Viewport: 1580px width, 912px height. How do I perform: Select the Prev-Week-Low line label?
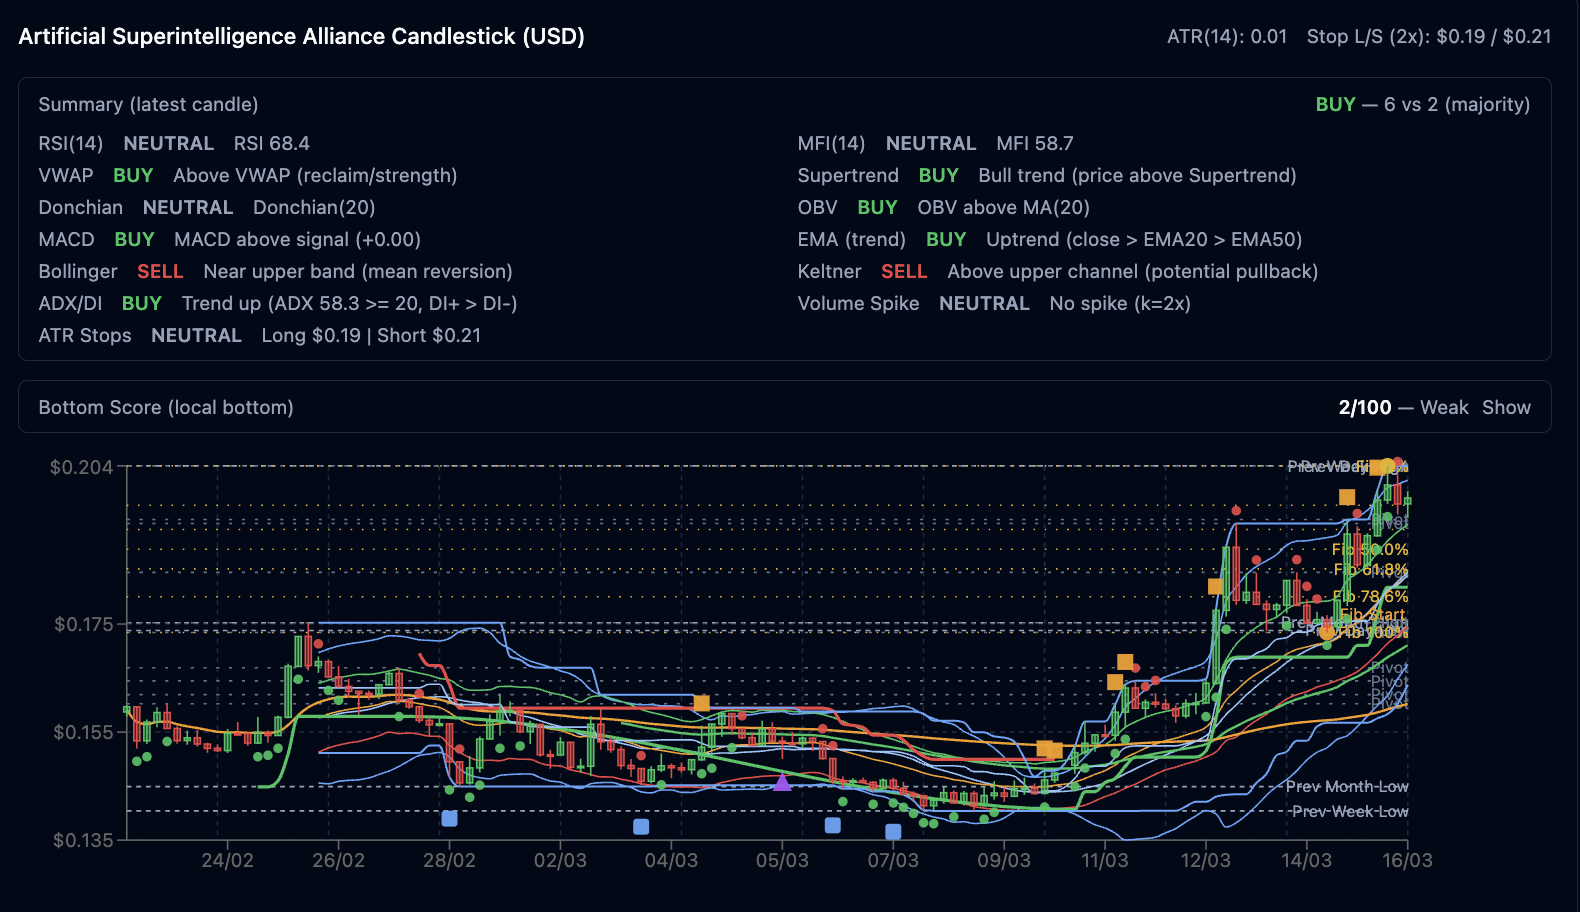pos(1349,811)
